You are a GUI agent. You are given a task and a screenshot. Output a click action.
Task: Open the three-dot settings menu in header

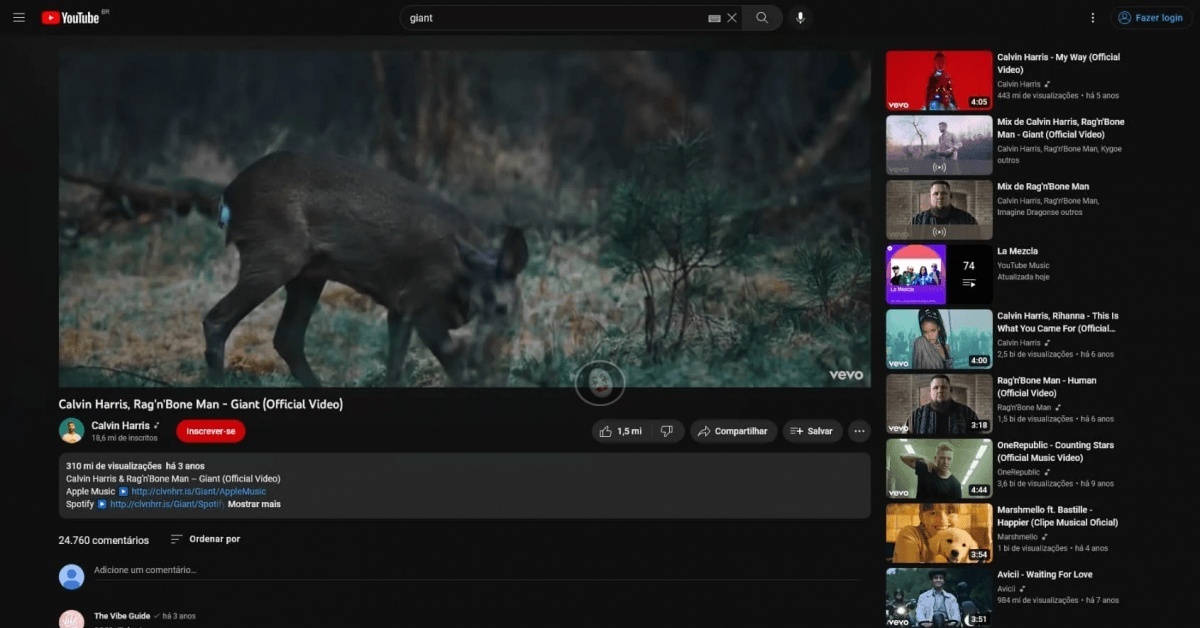(x=1093, y=18)
